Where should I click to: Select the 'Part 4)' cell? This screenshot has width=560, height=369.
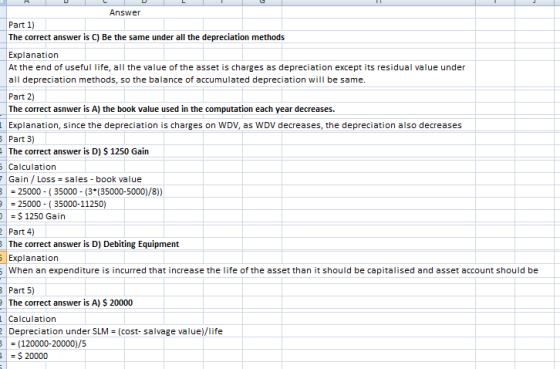(21, 232)
